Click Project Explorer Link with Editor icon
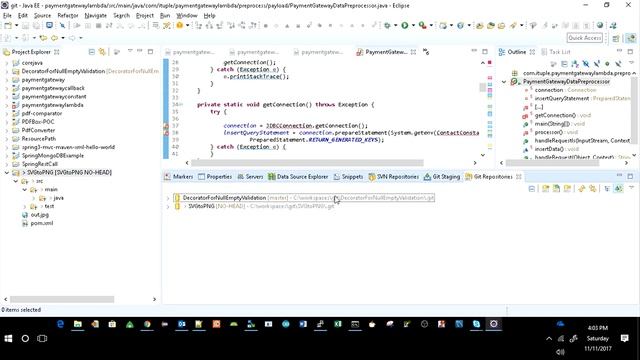The image size is (640, 360). tap(102, 52)
